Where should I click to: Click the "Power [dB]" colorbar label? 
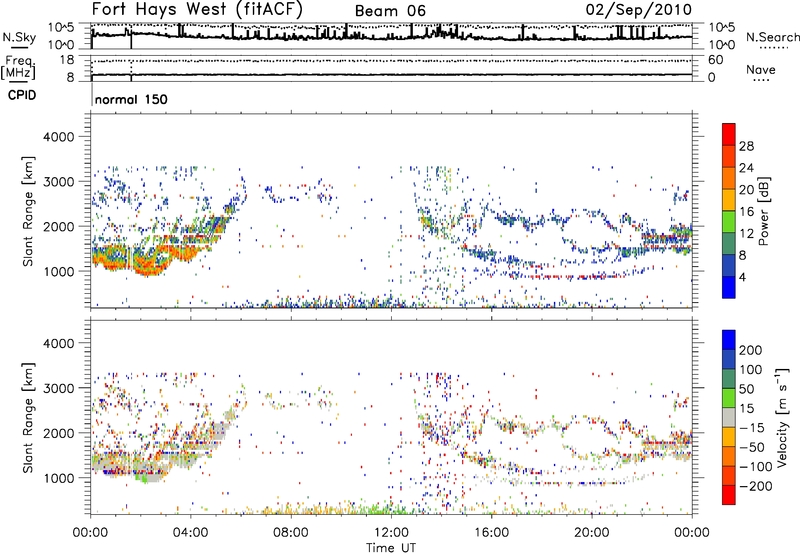pyautogui.click(x=764, y=211)
